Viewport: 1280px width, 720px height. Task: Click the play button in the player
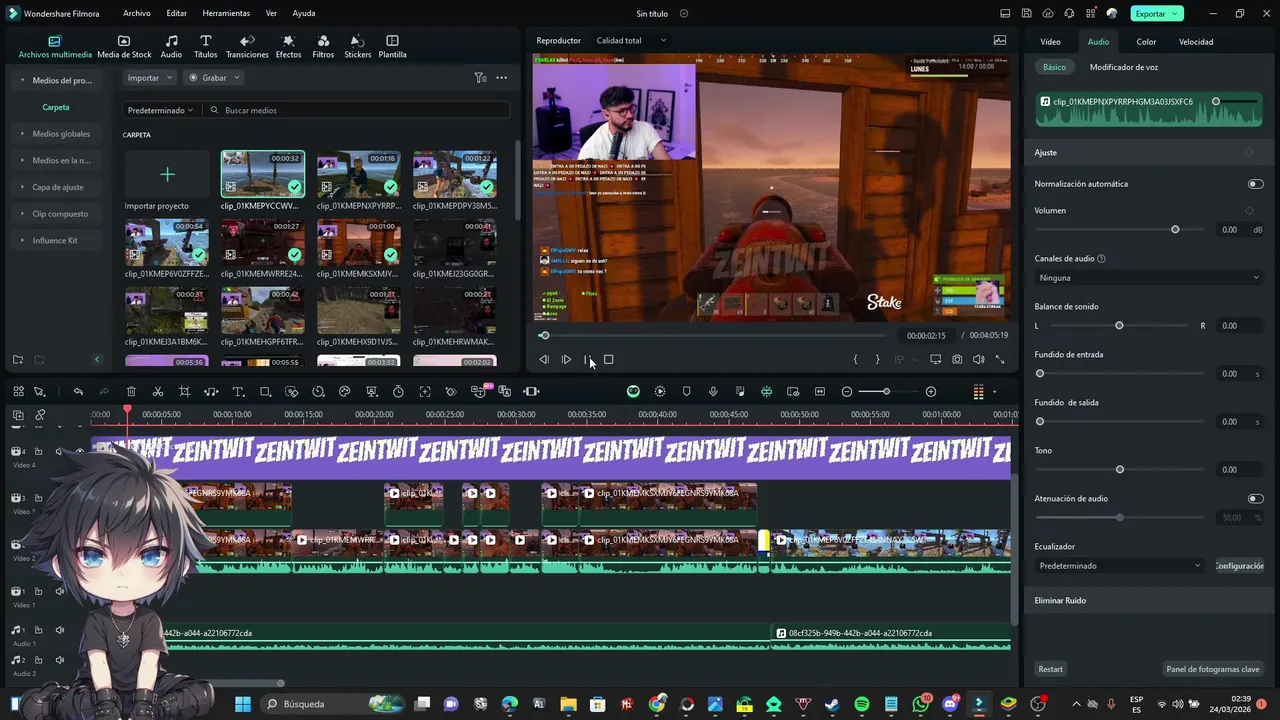pos(566,359)
